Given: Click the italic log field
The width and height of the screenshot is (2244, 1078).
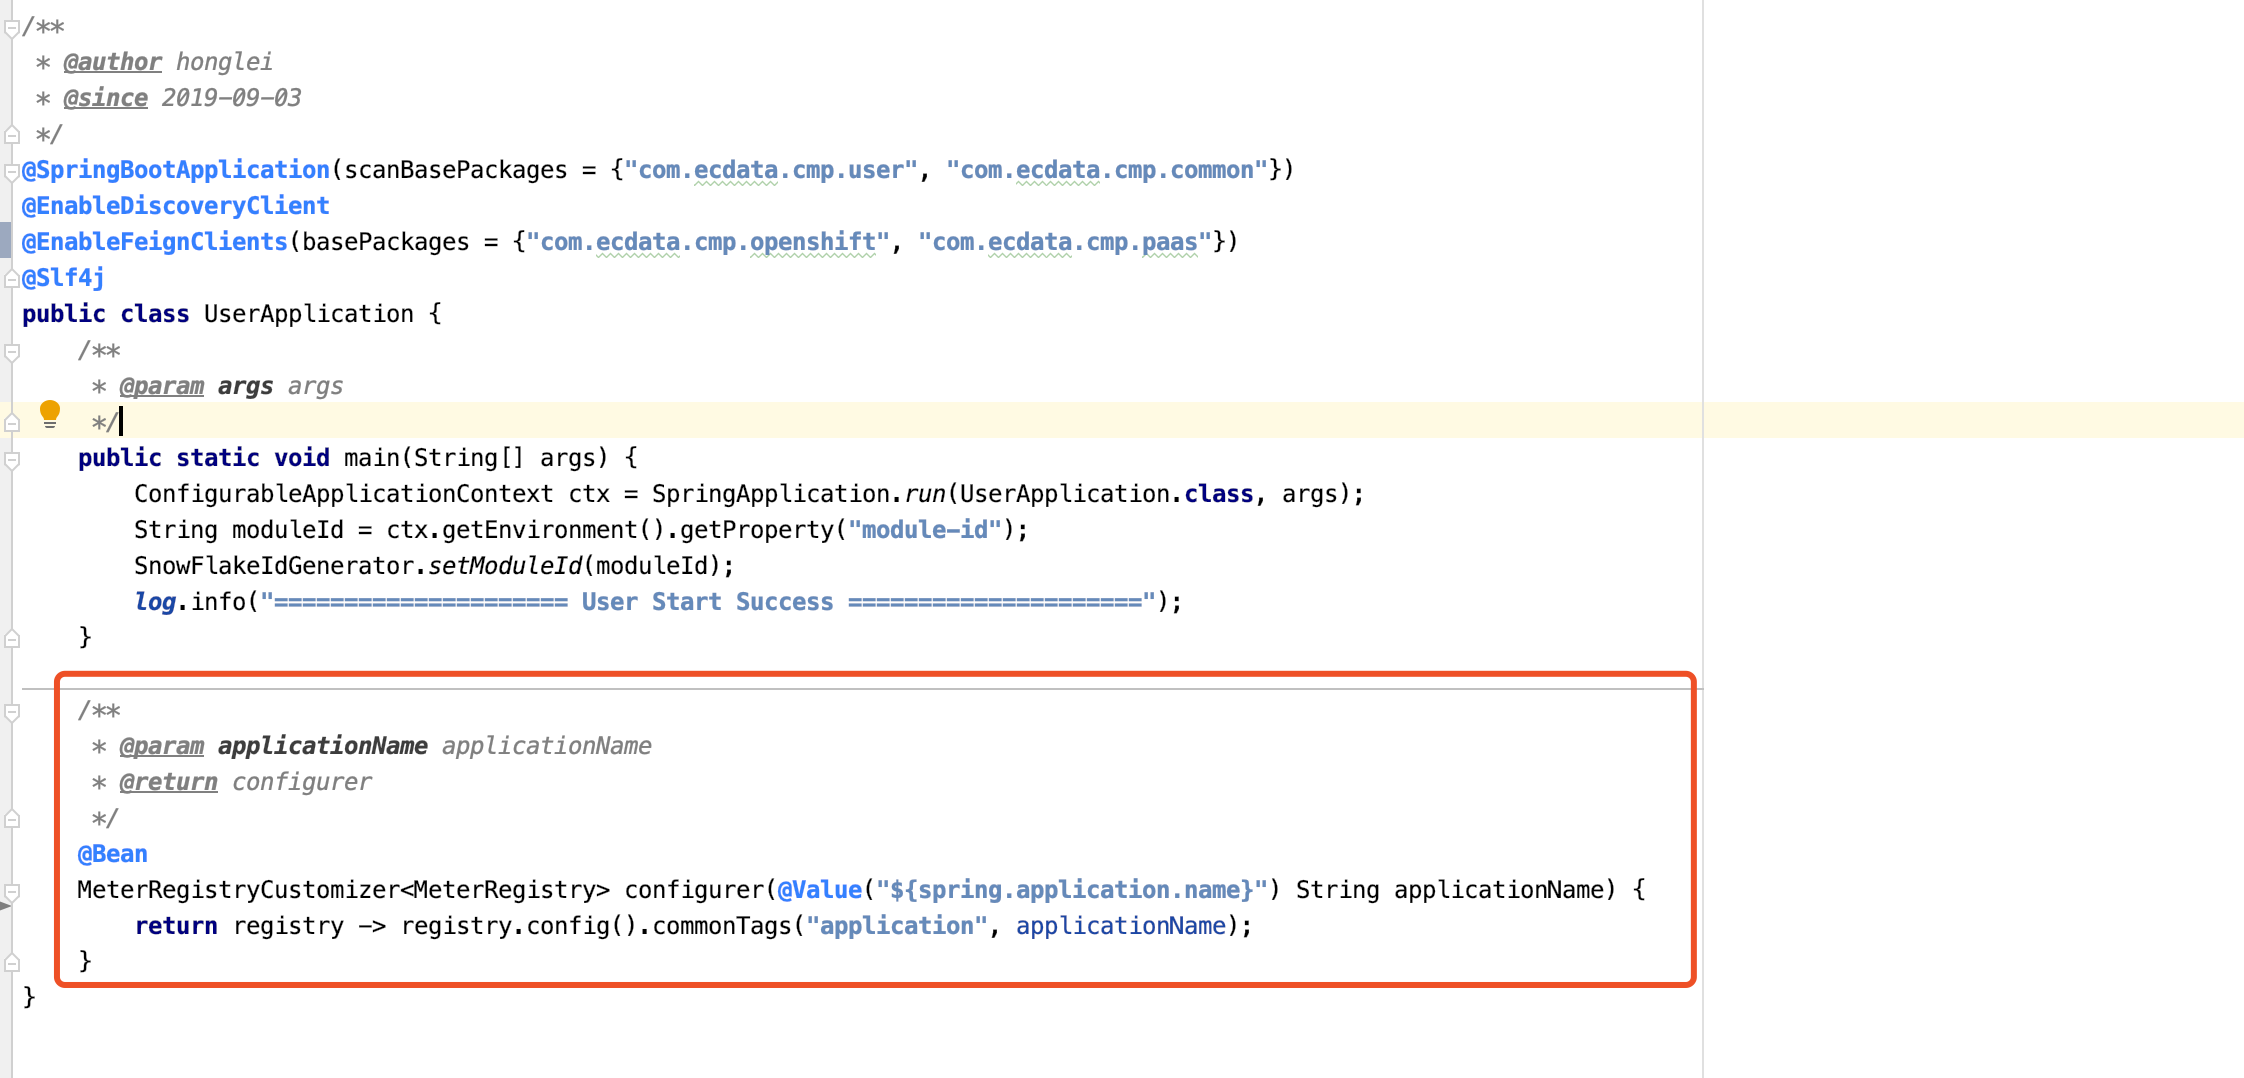Looking at the screenshot, I should pyautogui.click(x=155, y=602).
